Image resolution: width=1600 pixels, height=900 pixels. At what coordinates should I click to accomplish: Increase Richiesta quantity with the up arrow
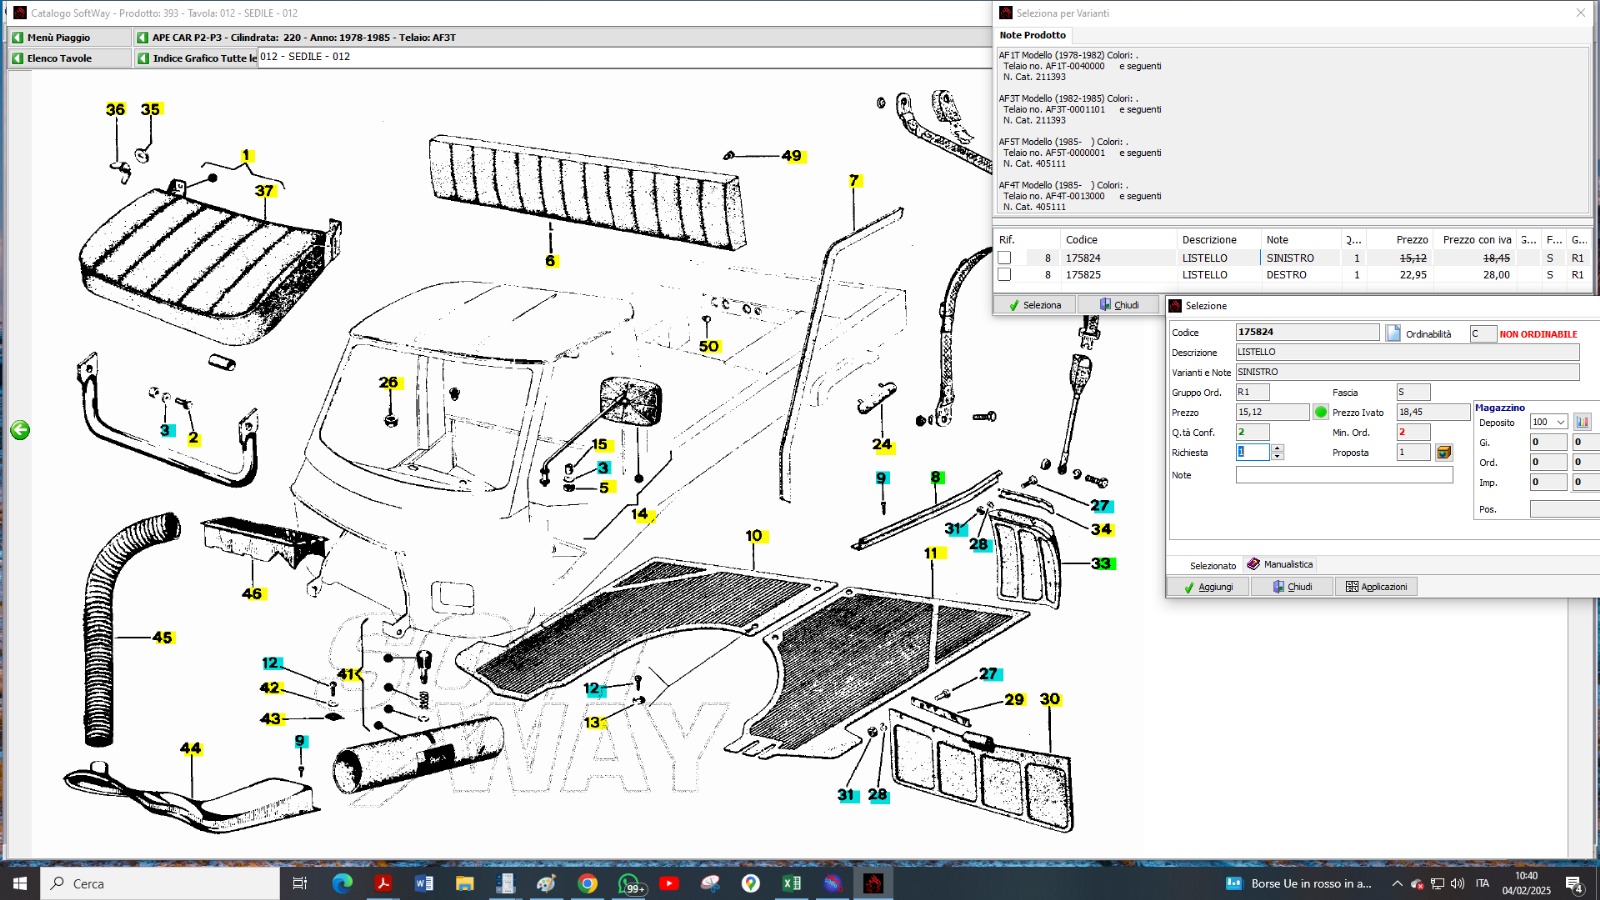coord(1277,448)
